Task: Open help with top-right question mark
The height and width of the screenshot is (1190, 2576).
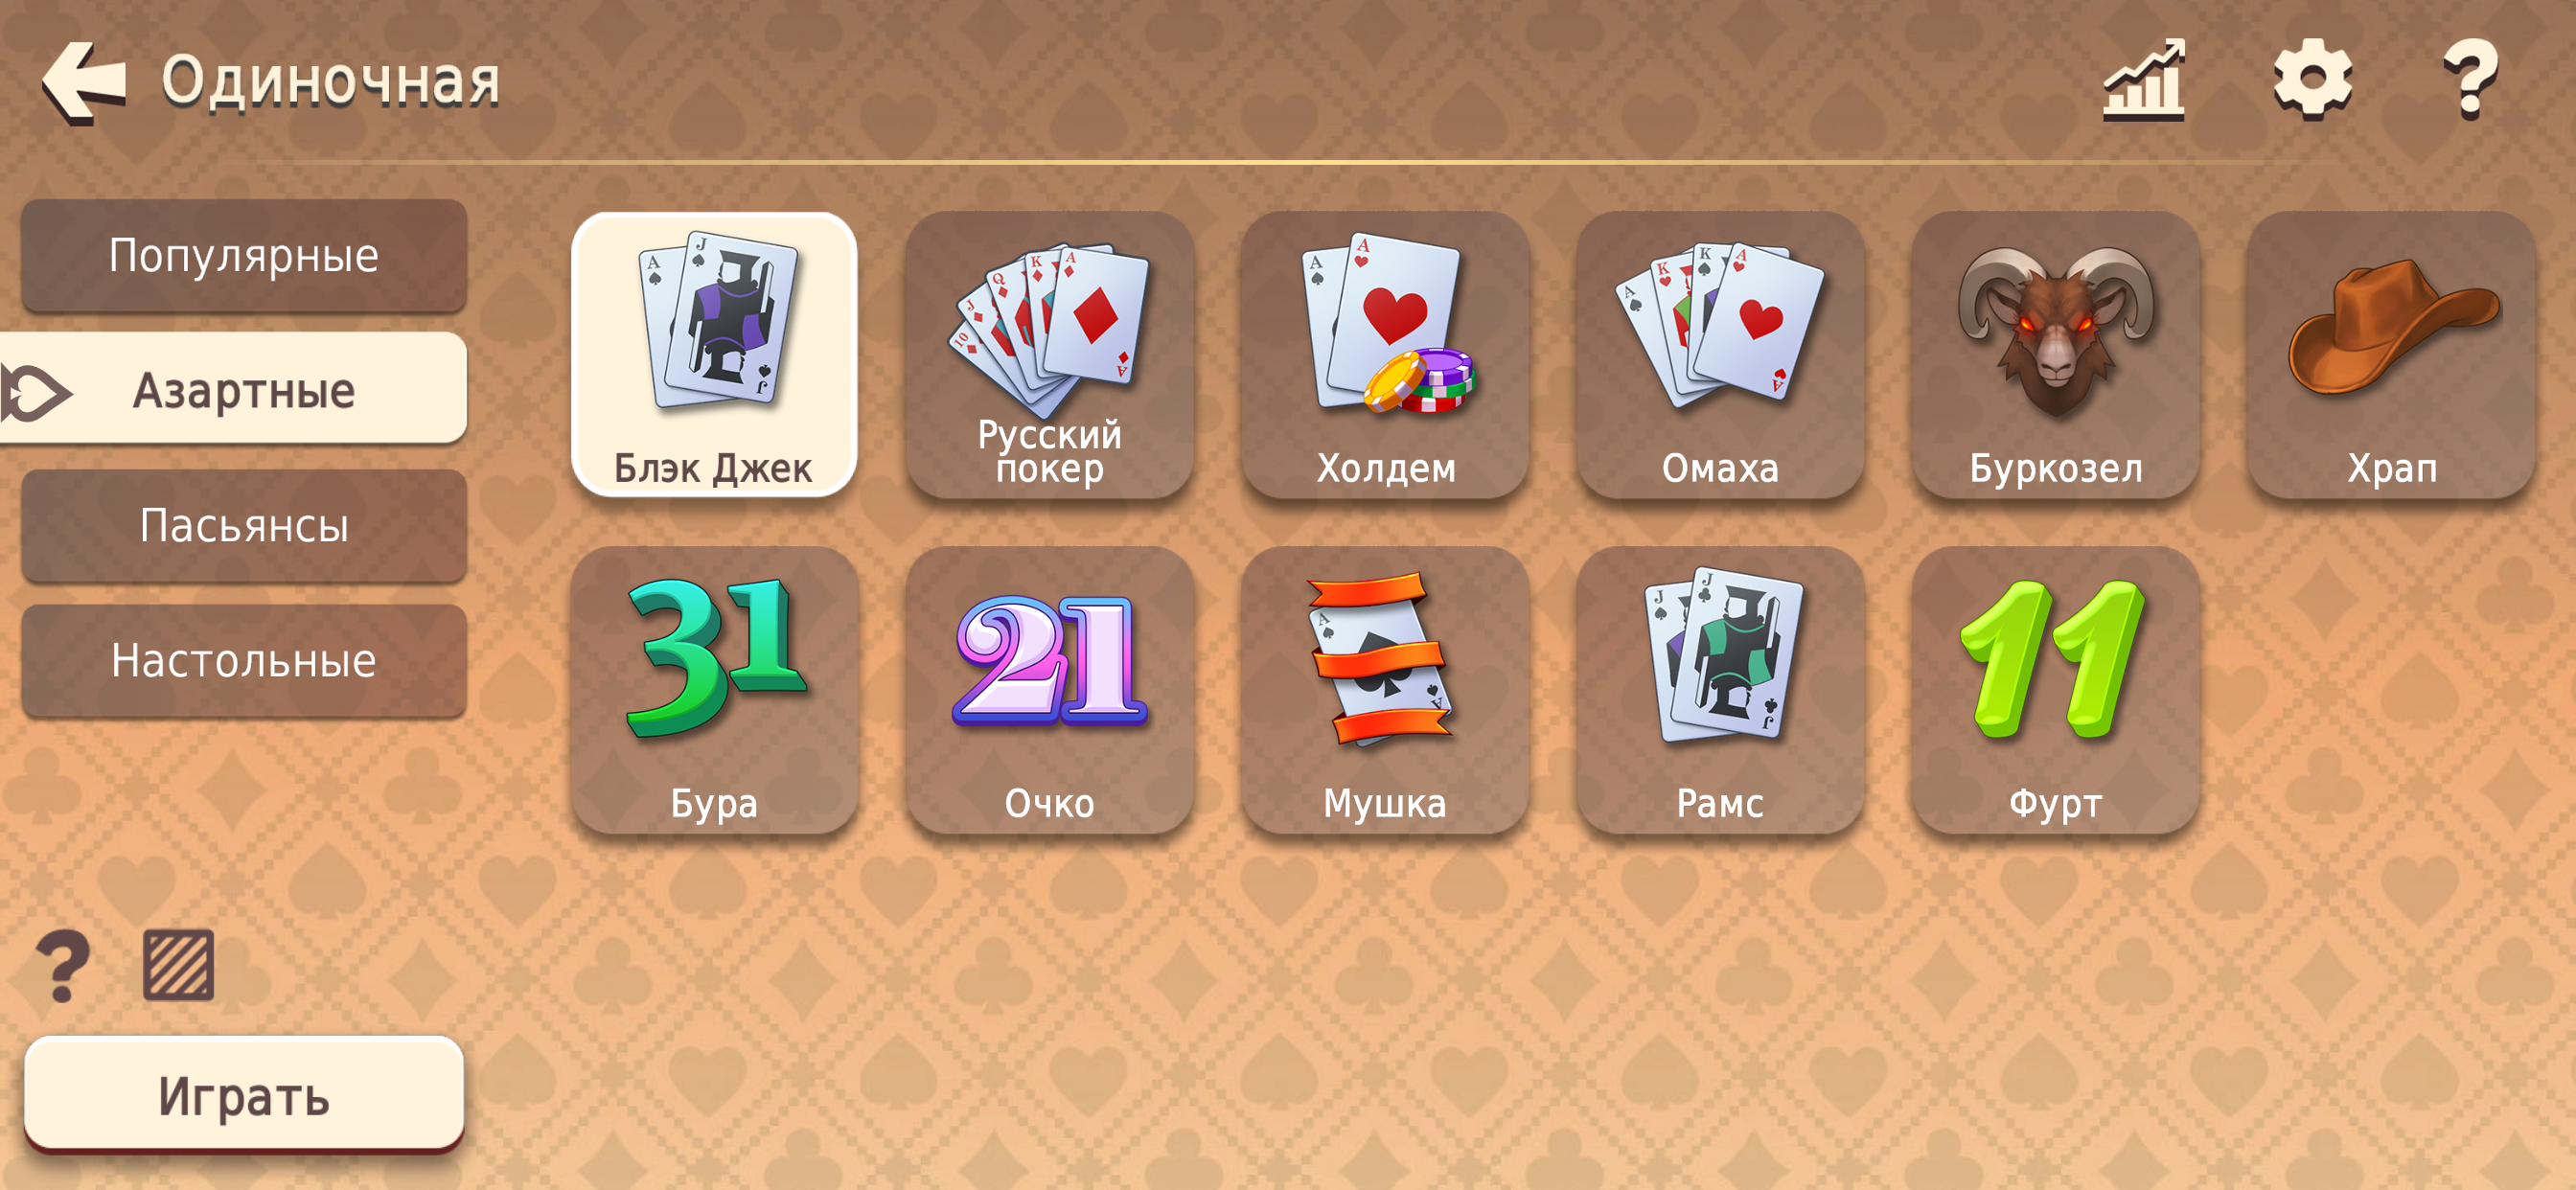Action: point(2470,80)
